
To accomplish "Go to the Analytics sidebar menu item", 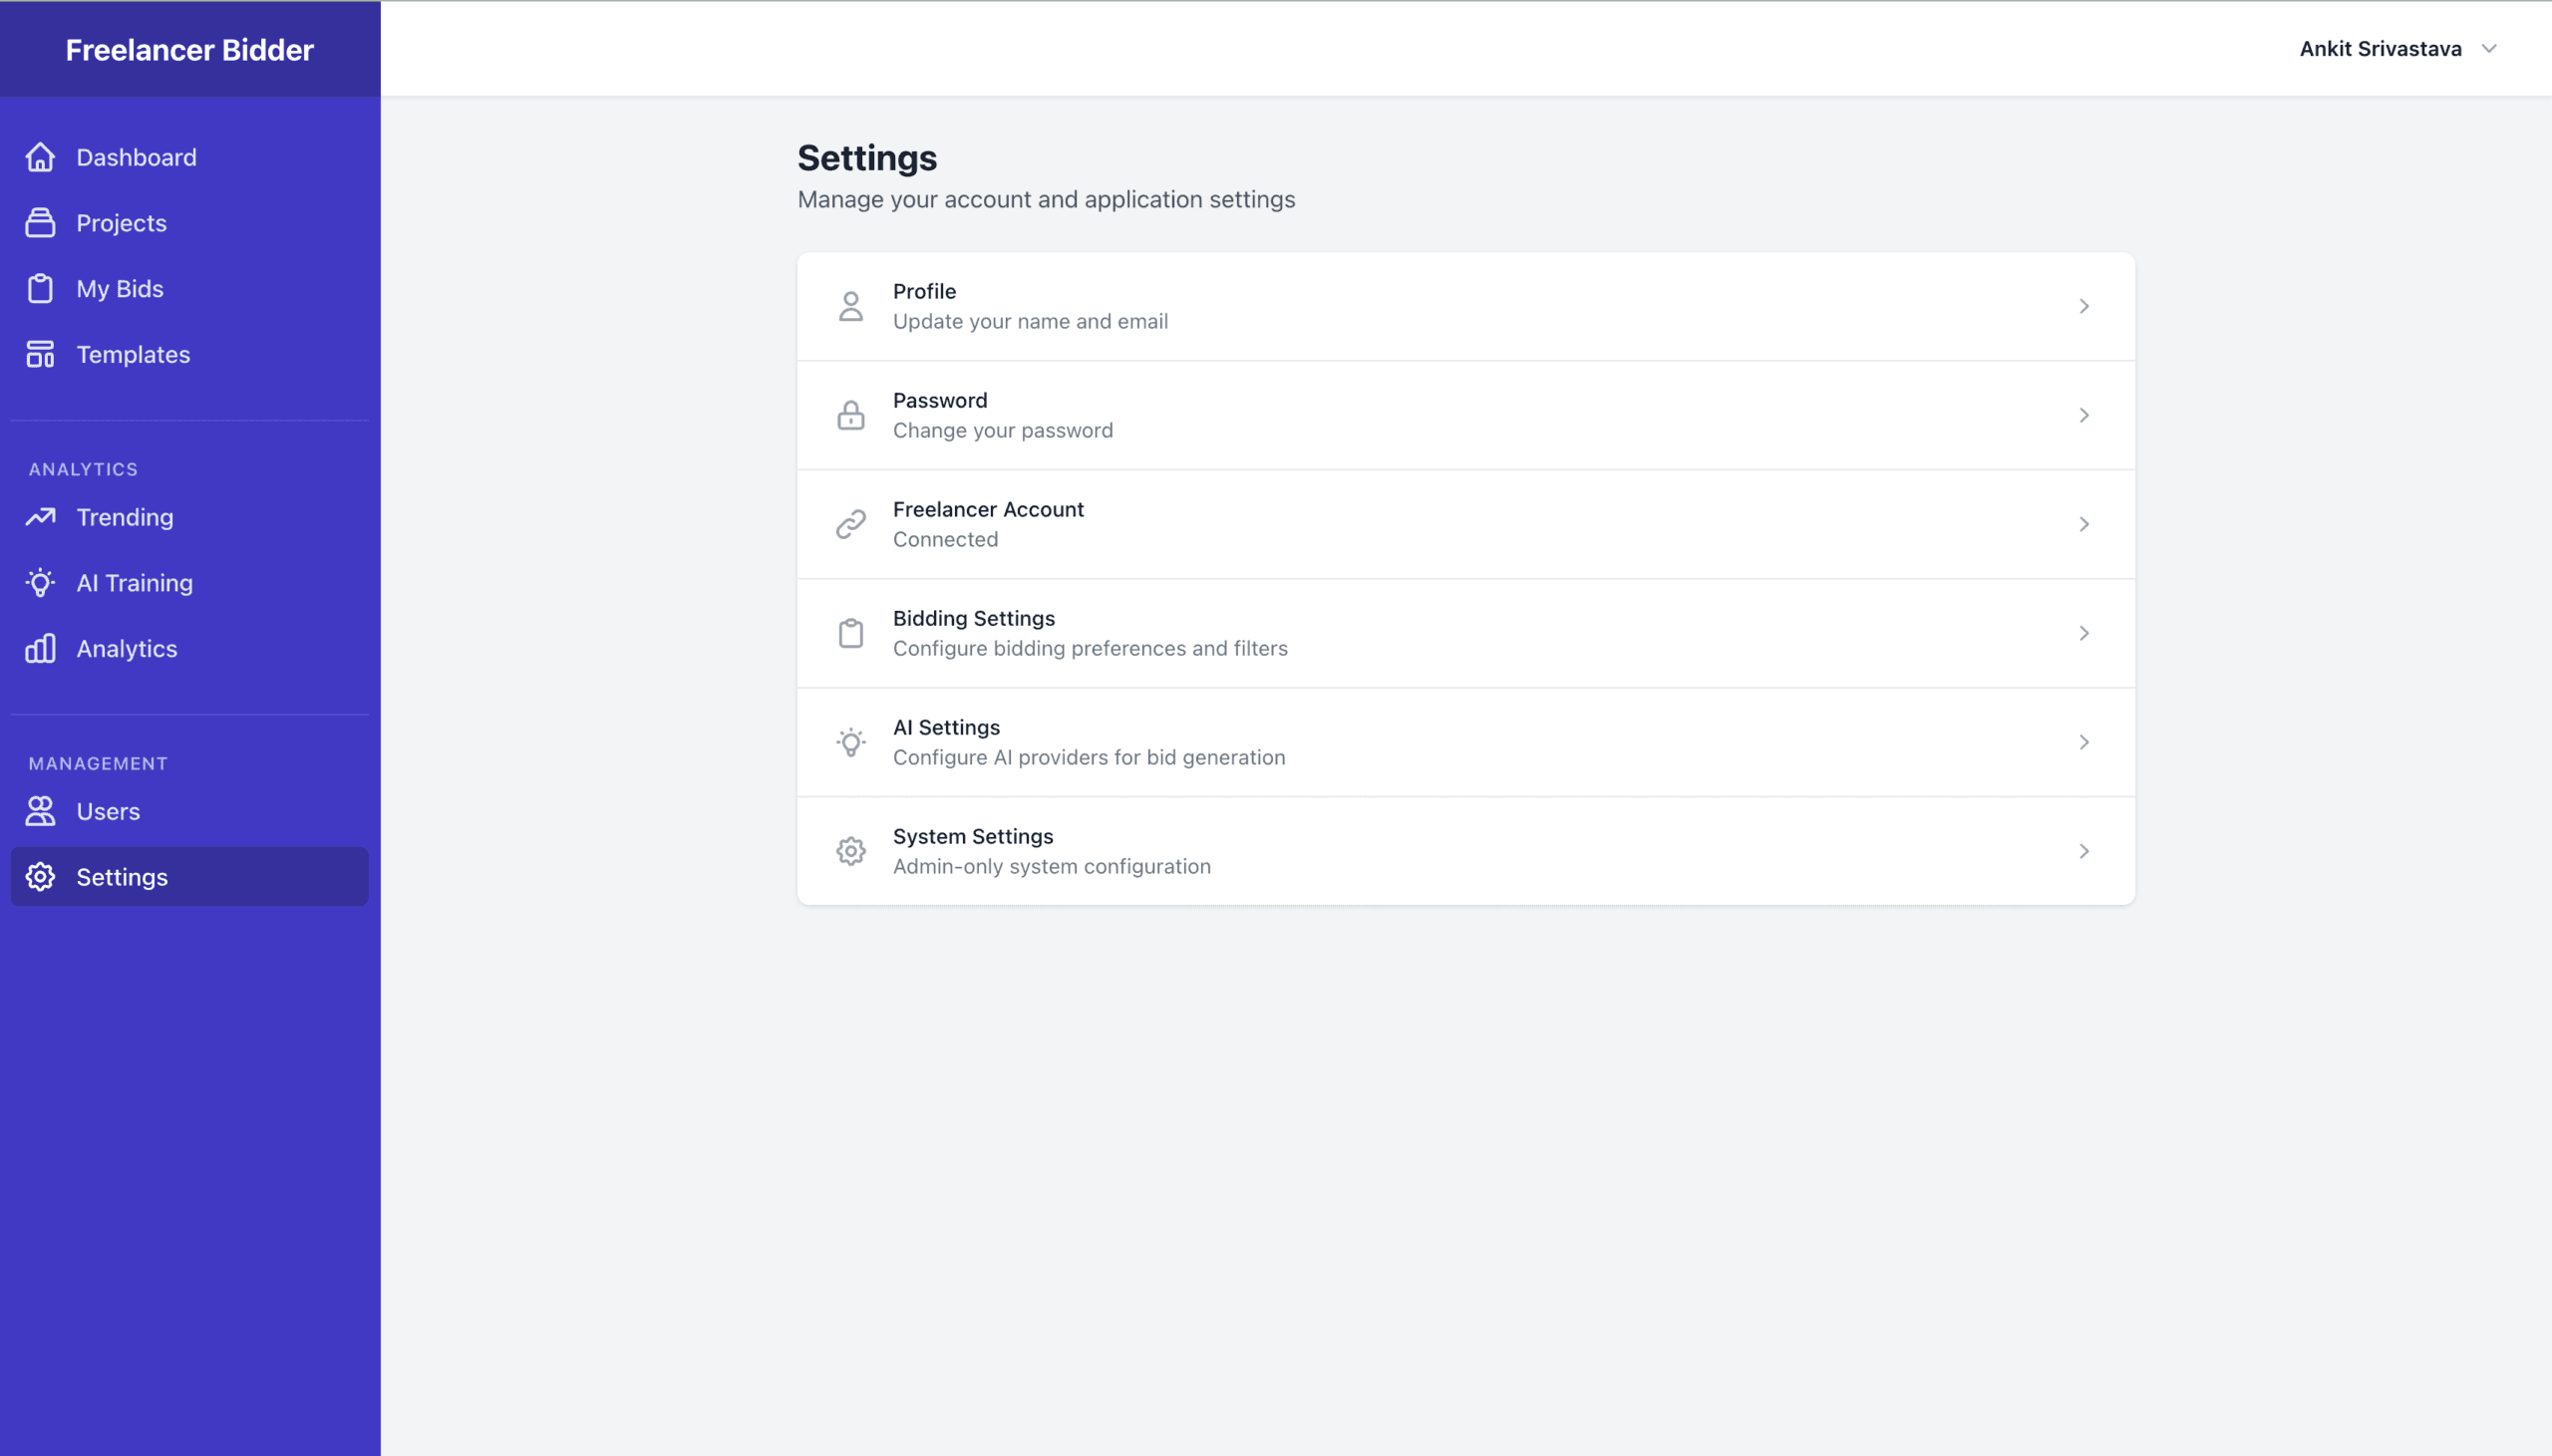I will [126, 648].
